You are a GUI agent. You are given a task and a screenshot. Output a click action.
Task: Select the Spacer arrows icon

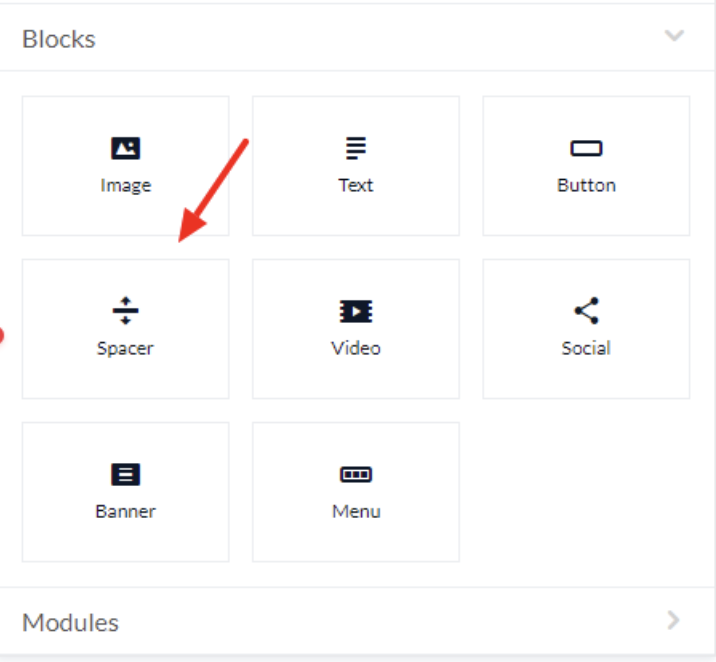pyautogui.click(x=126, y=311)
